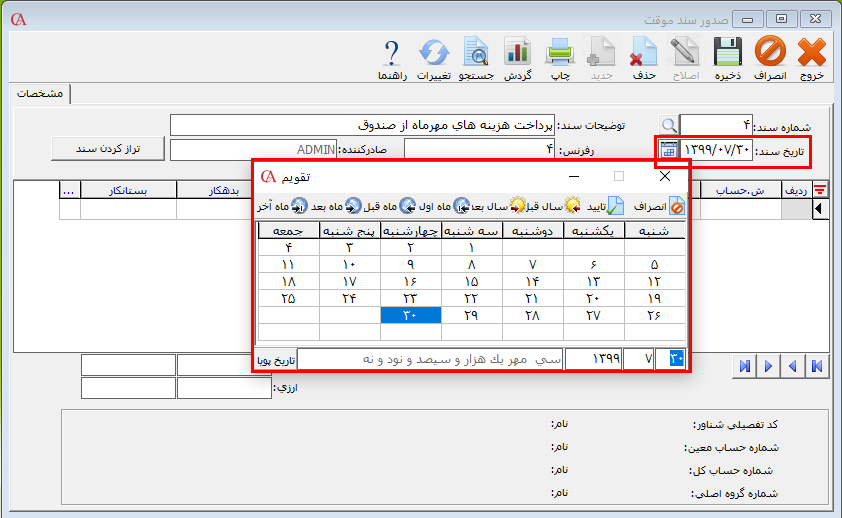
Task: Go to previous record navigation arrow
Action: (793, 366)
